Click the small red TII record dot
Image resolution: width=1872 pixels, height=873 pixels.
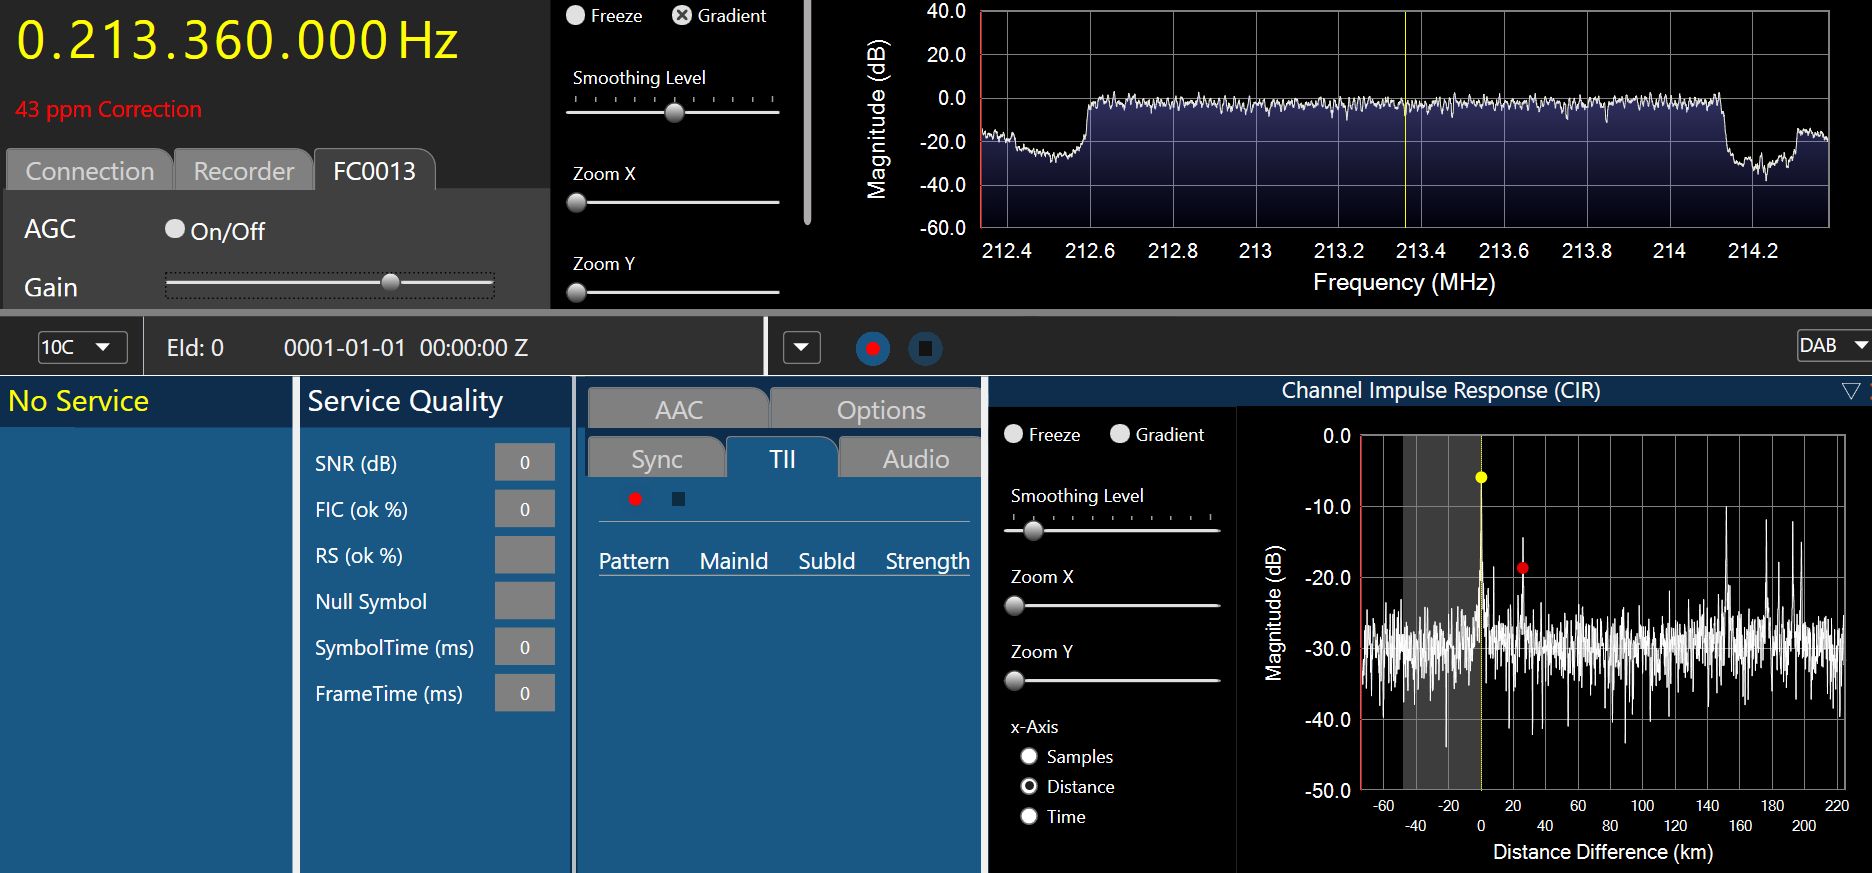pyautogui.click(x=635, y=499)
